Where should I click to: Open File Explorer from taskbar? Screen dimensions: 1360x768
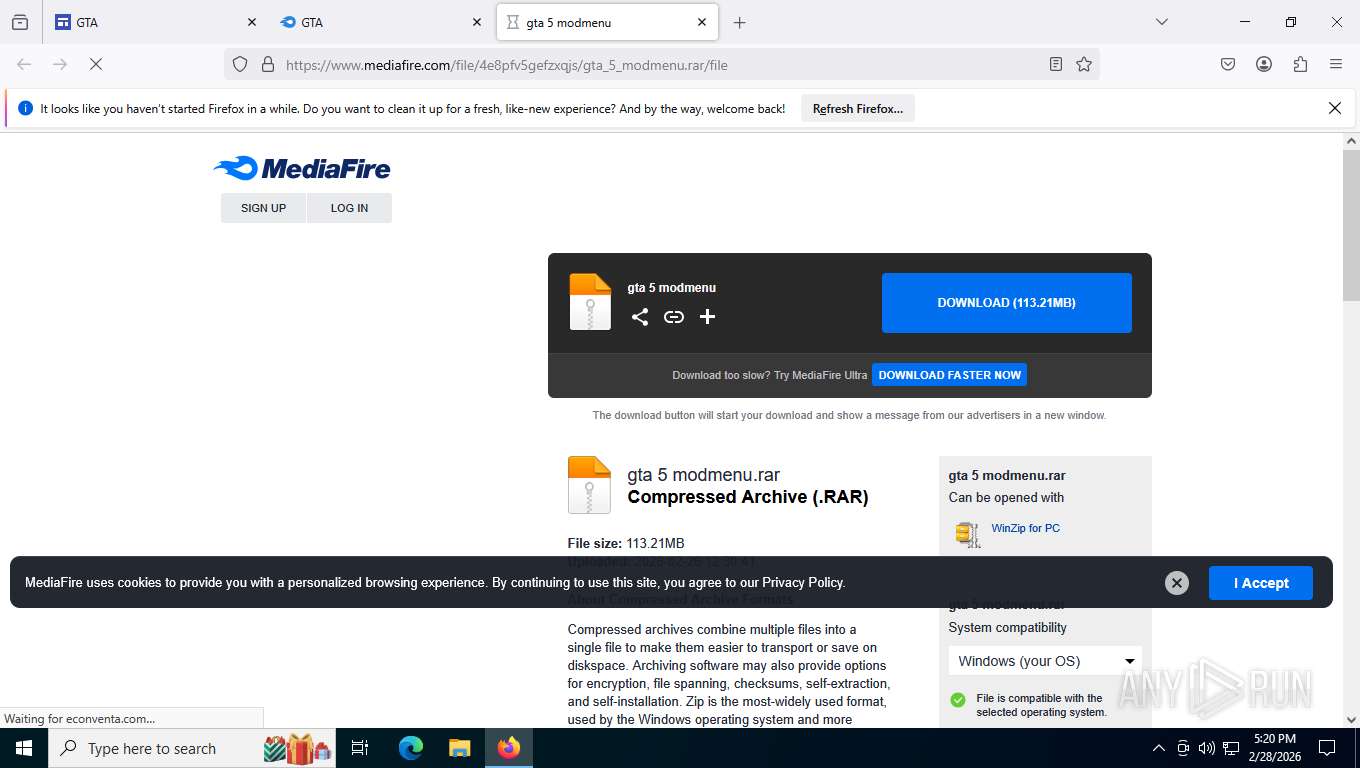click(x=459, y=748)
